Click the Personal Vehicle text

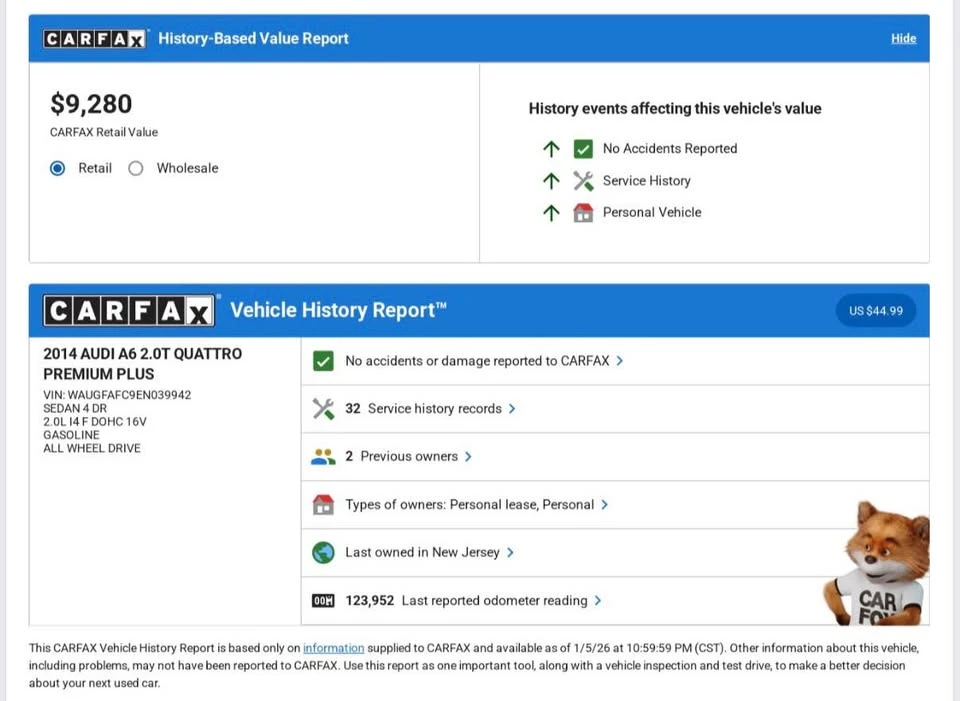(x=652, y=212)
